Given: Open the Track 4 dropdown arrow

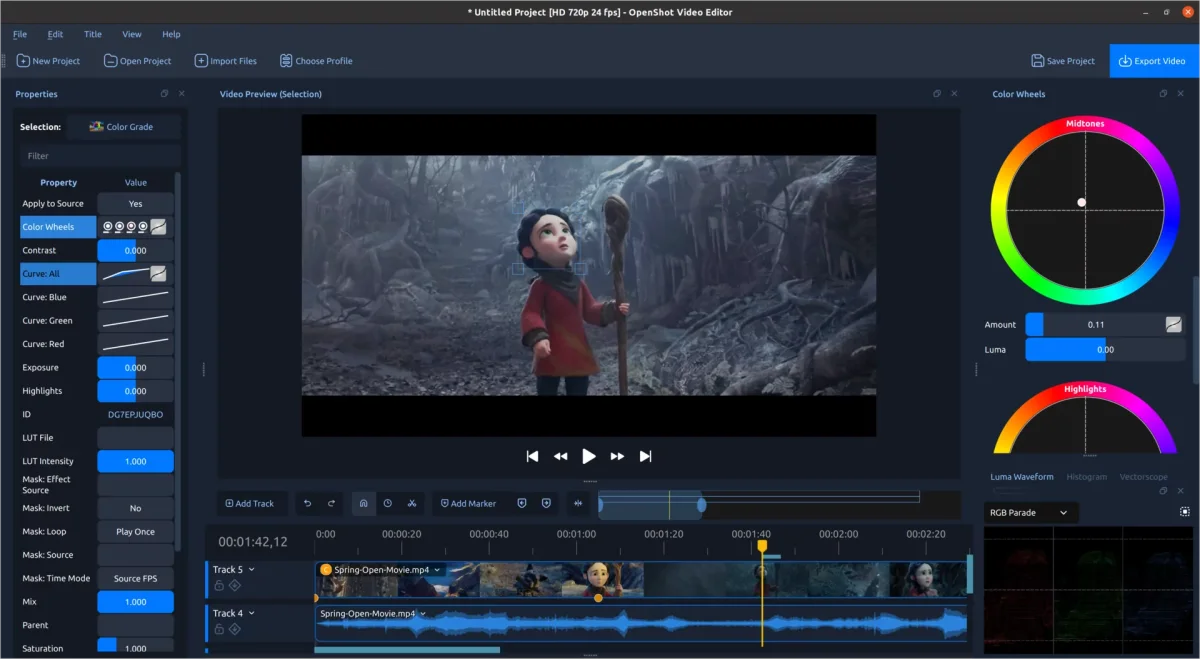Looking at the screenshot, I should coord(252,613).
